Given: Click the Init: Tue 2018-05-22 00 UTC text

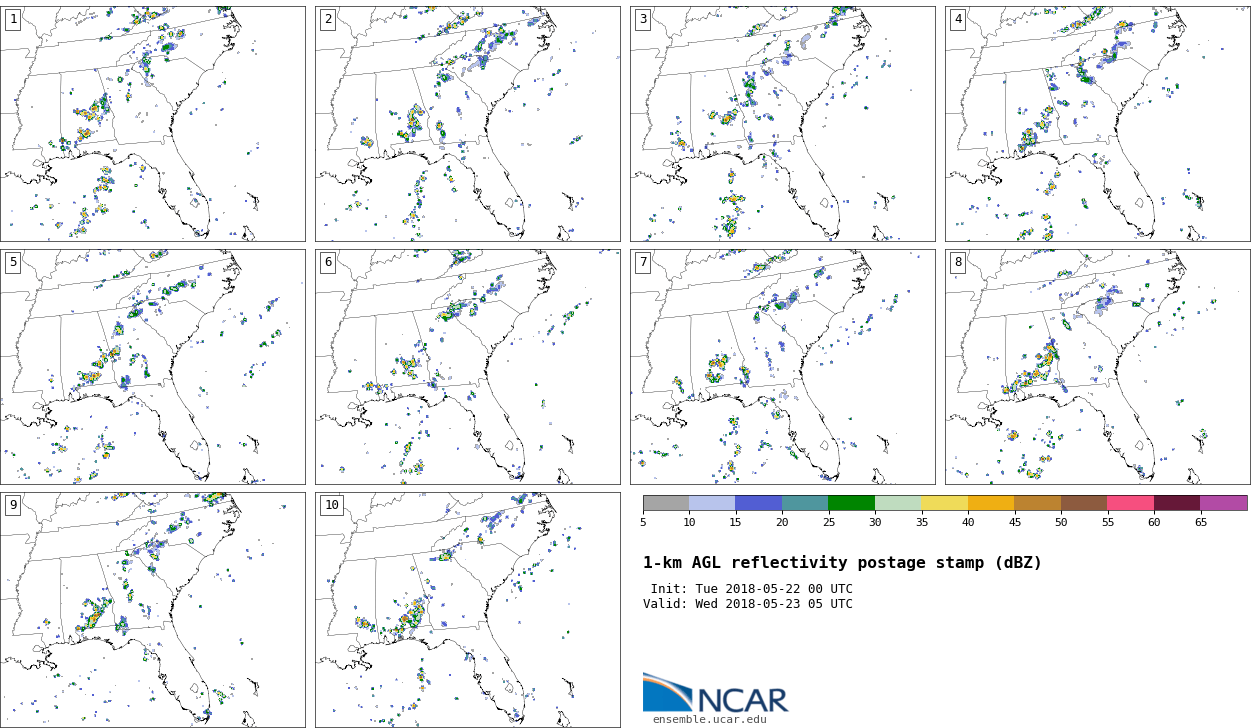Looking at the screenshot, I should click(x=752, y=589).
